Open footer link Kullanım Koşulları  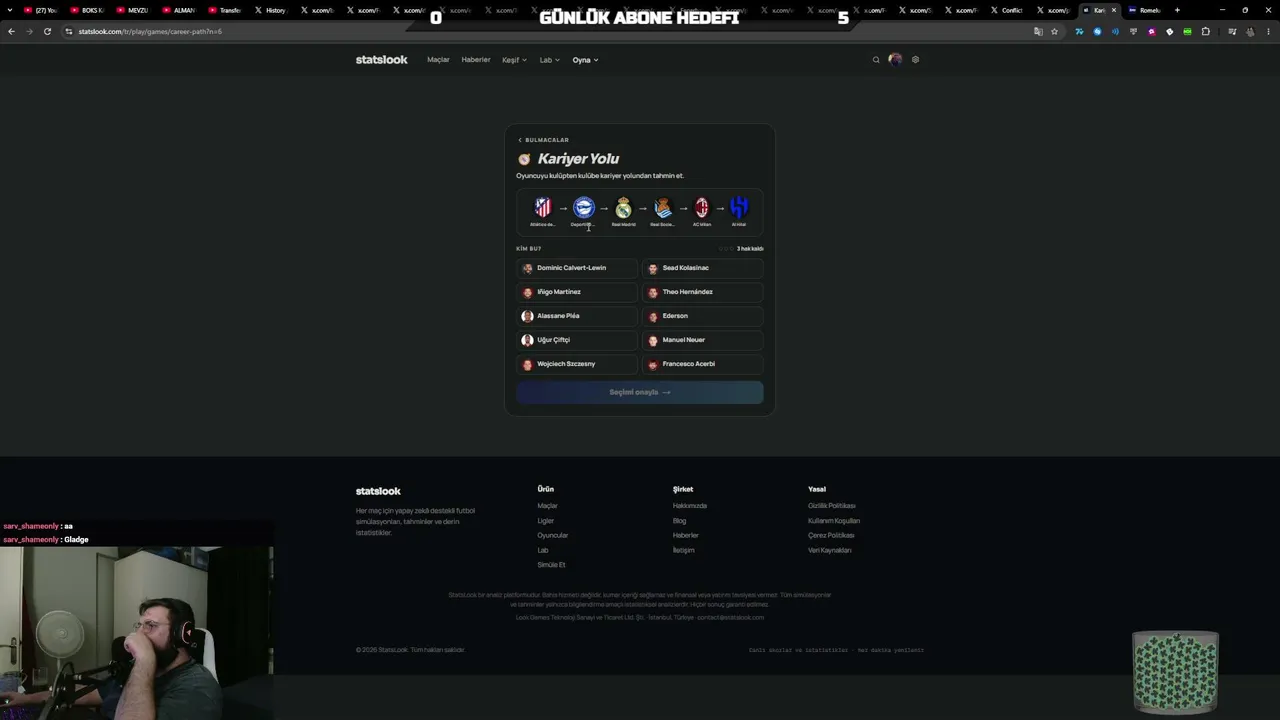point(834,521)
